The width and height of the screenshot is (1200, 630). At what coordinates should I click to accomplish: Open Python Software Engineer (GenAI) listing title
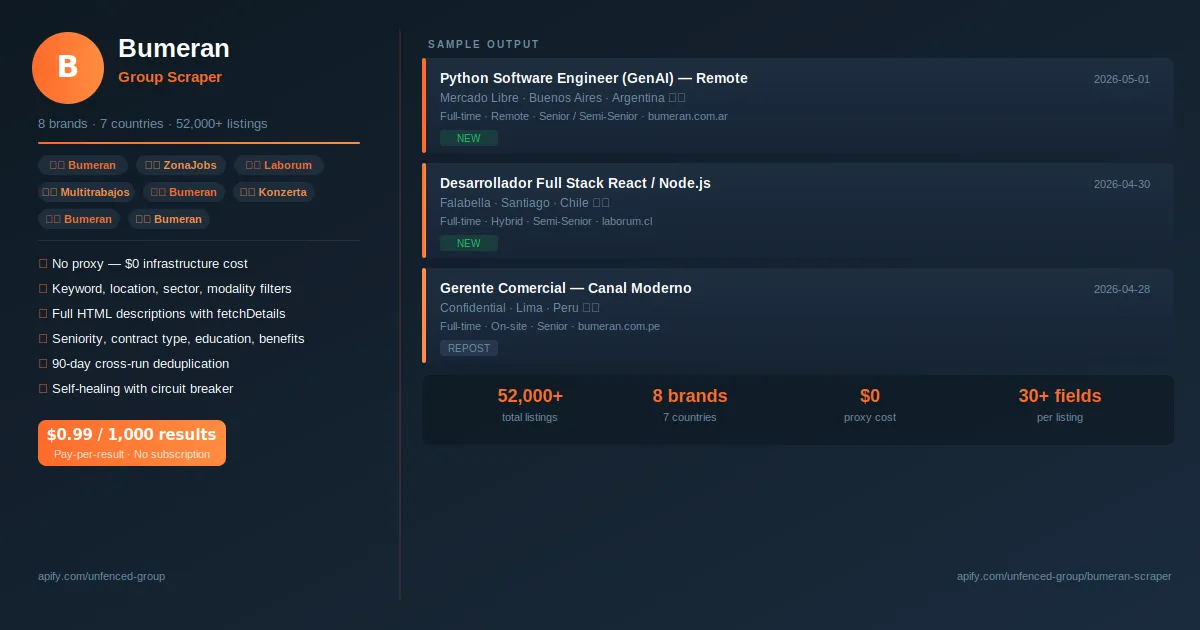point(594,78)
